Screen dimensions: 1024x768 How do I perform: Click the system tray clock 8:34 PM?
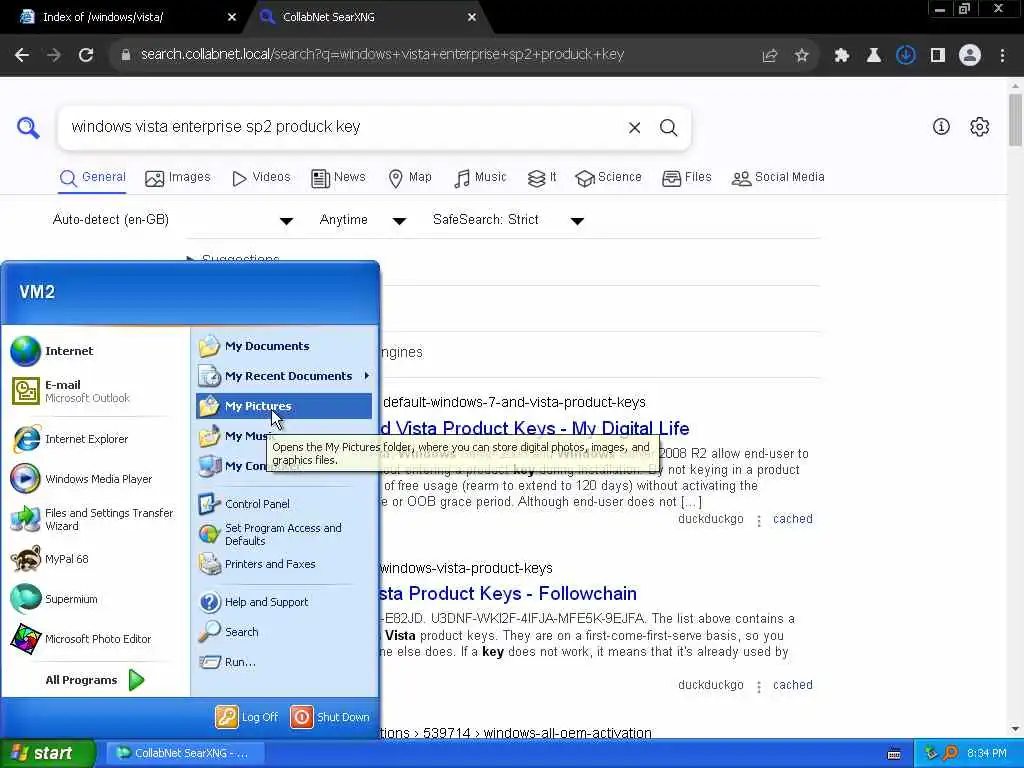[986, 753]
